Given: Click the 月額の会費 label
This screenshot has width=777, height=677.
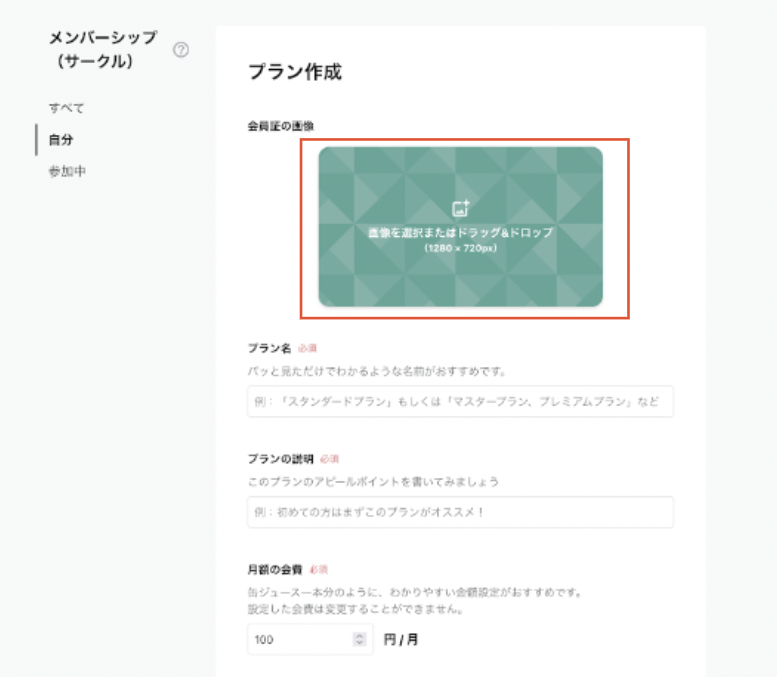Looking at the screenshot, I should [x=275, y=569].
